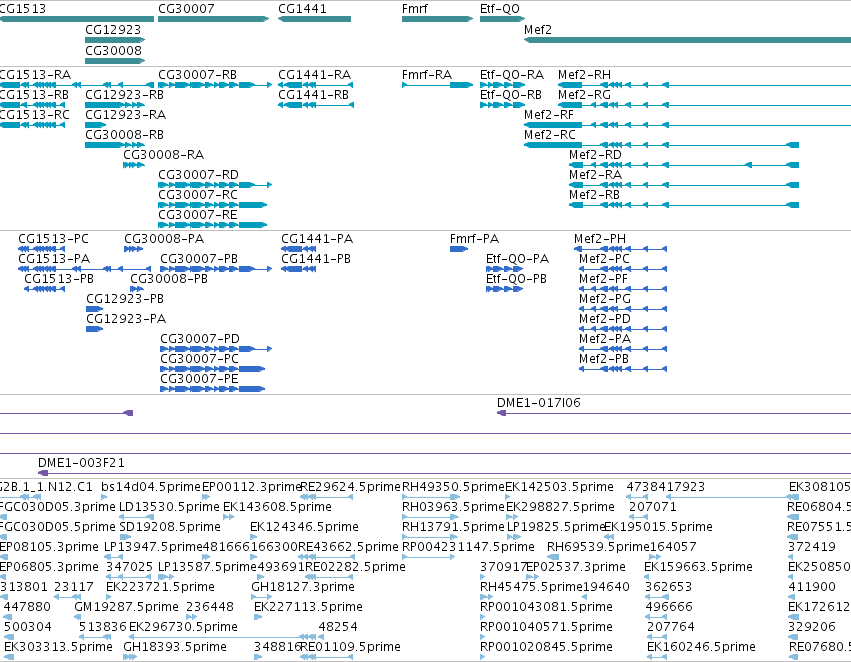
Task: Click protein label "Mef2-PH"
Action: [600, 239]
